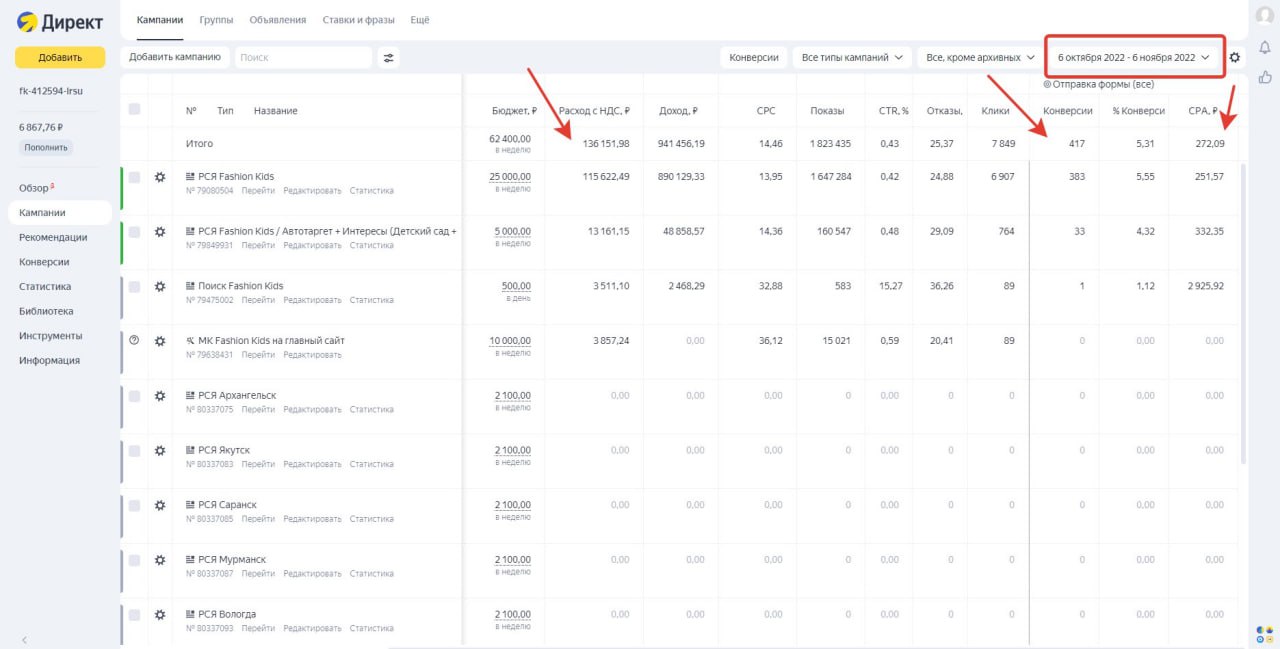The image size is (1280, 649).
Task: Check the РСЯ Мурманск checkbox
Action: coord(134,559)
